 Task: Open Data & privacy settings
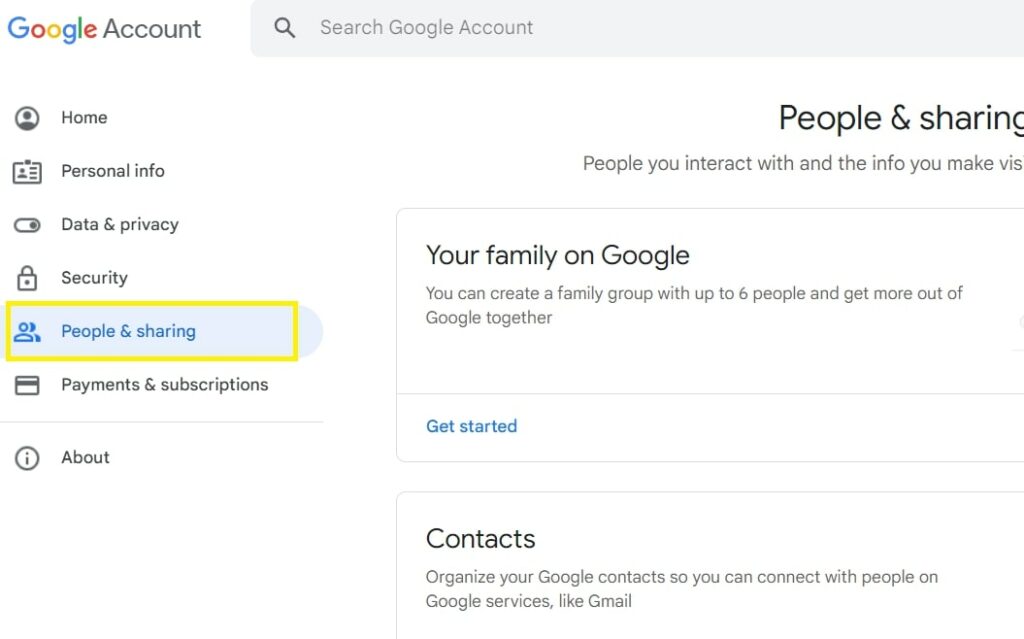pyautogui.click(x=120, y=224)
